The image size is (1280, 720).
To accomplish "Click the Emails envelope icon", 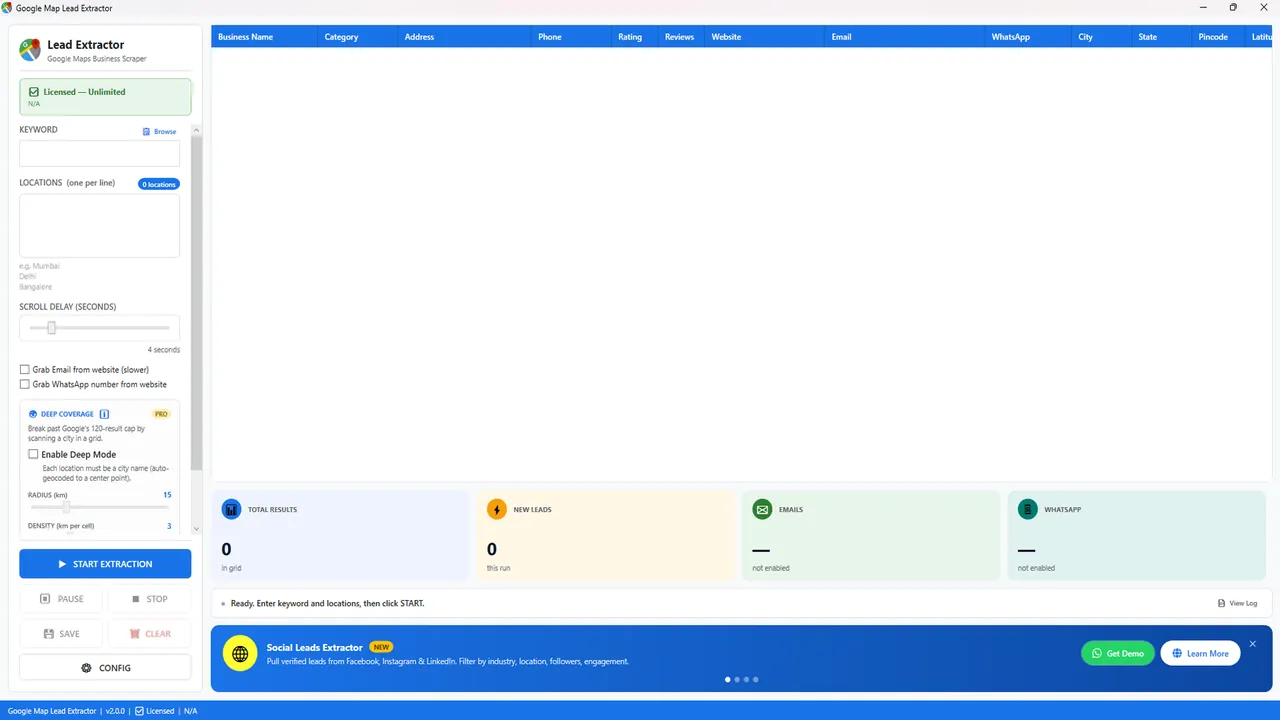I will click(x=763, y=510).
